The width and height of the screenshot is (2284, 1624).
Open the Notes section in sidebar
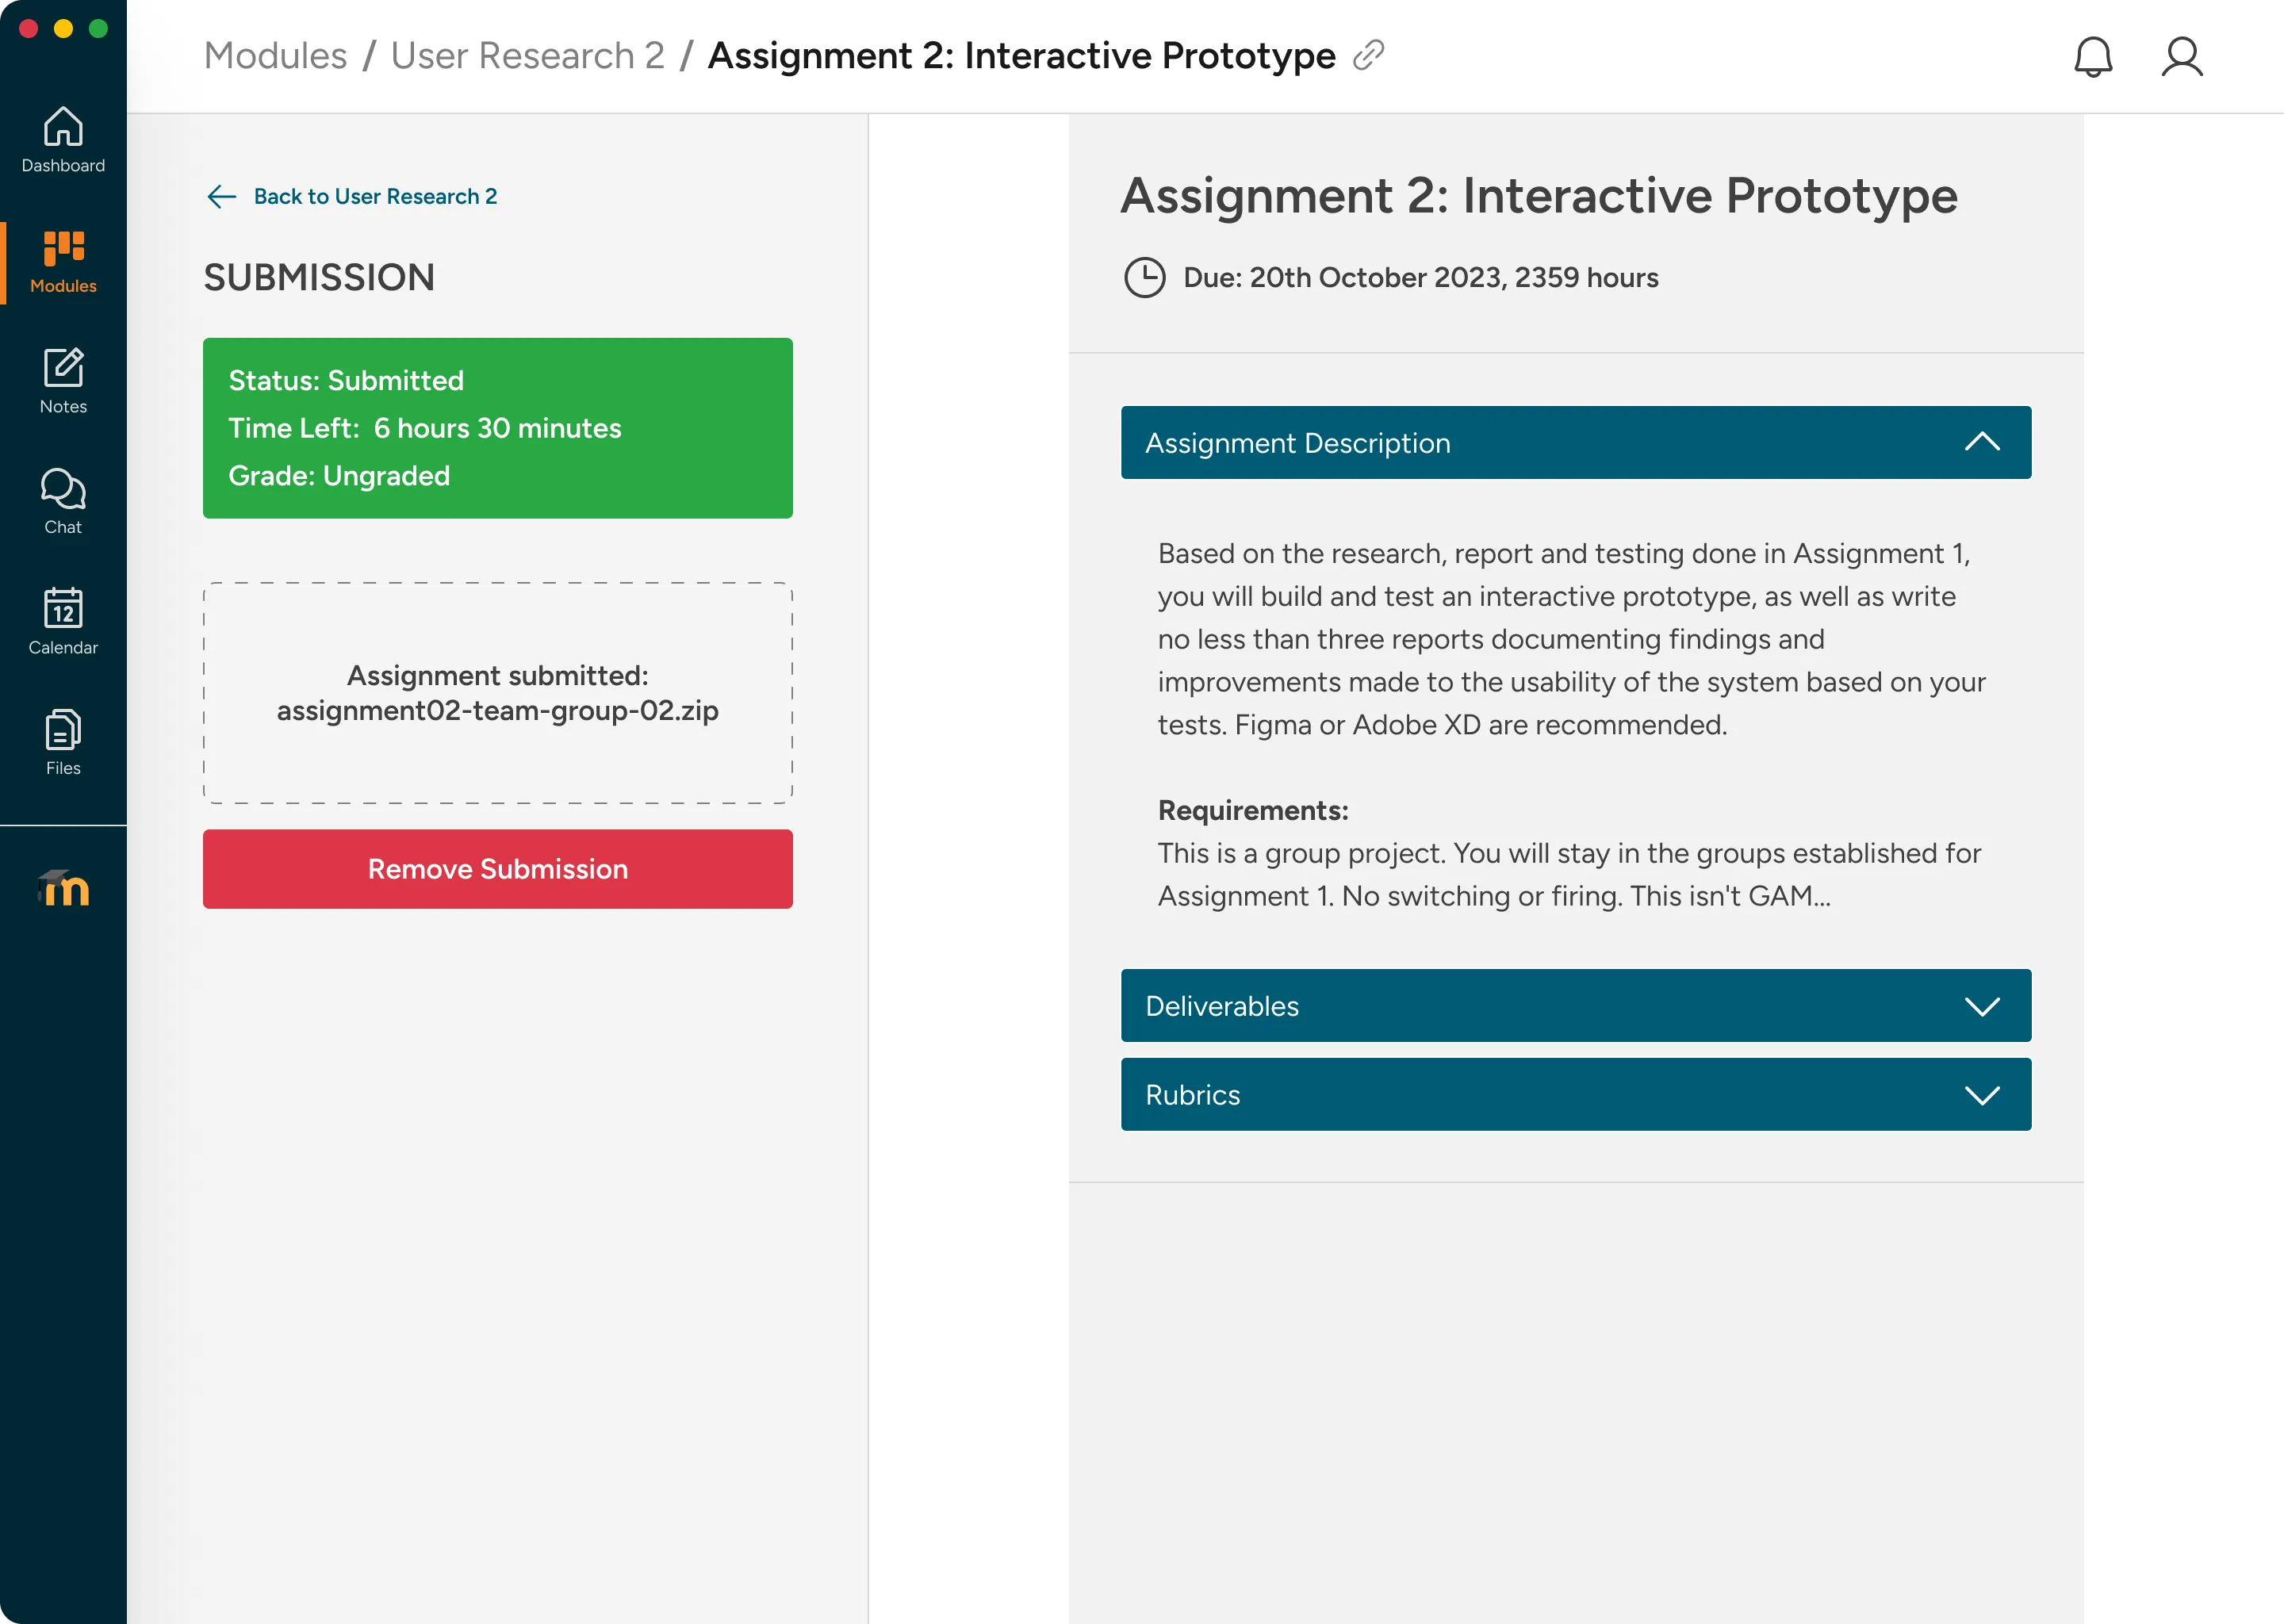click(x=63, y=381)
